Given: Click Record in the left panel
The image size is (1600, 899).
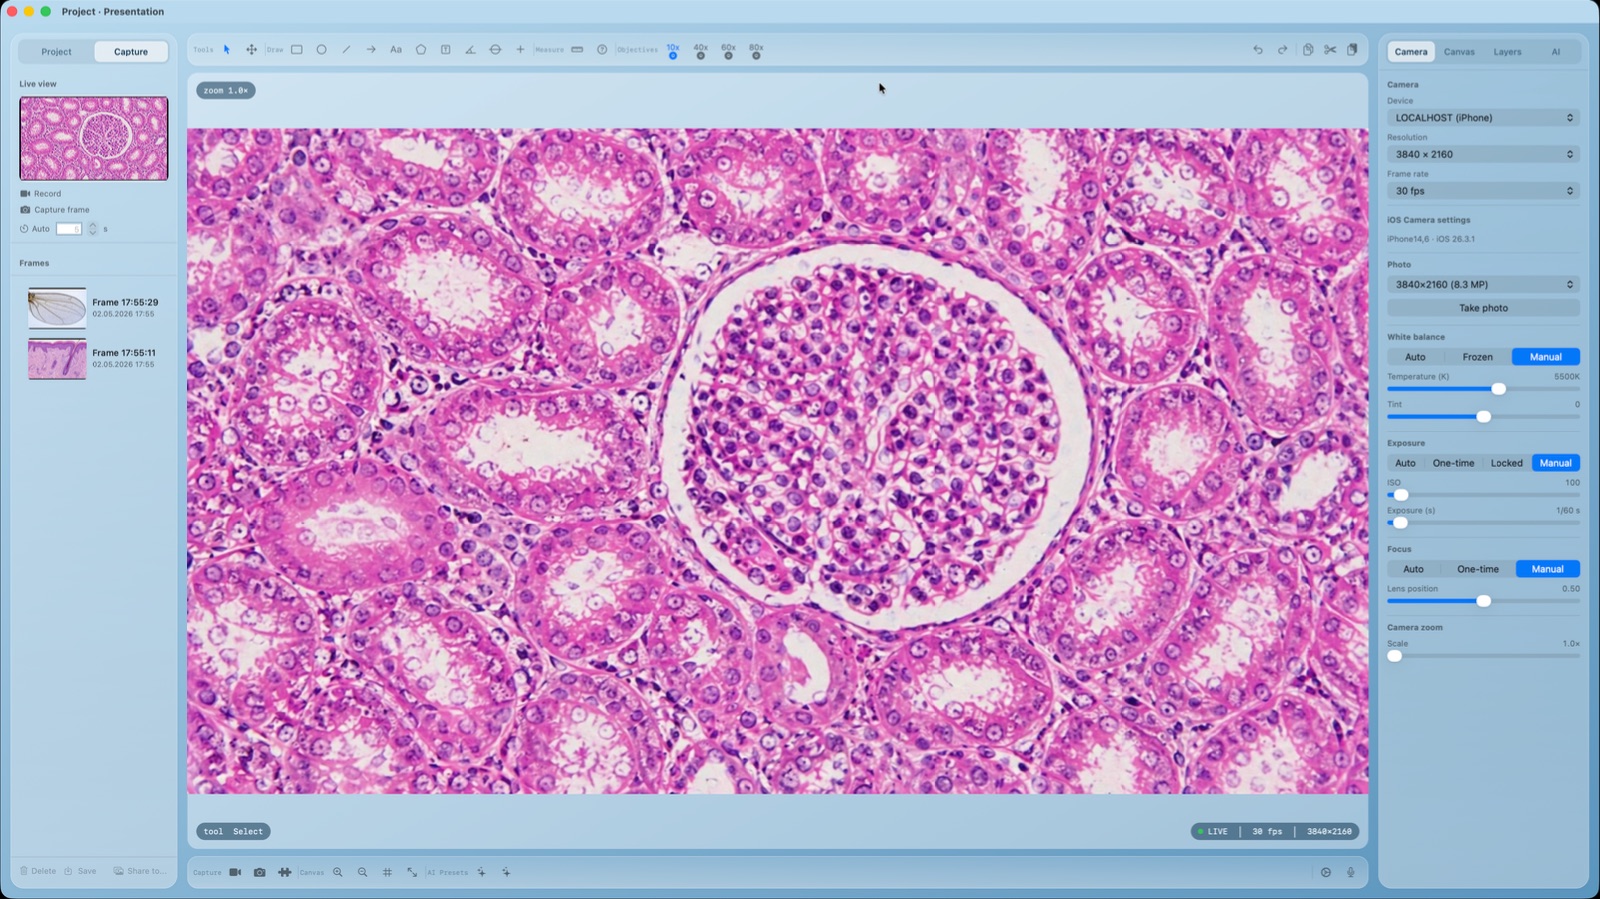Looking at the screenshot, I should (x=41, y=194).
